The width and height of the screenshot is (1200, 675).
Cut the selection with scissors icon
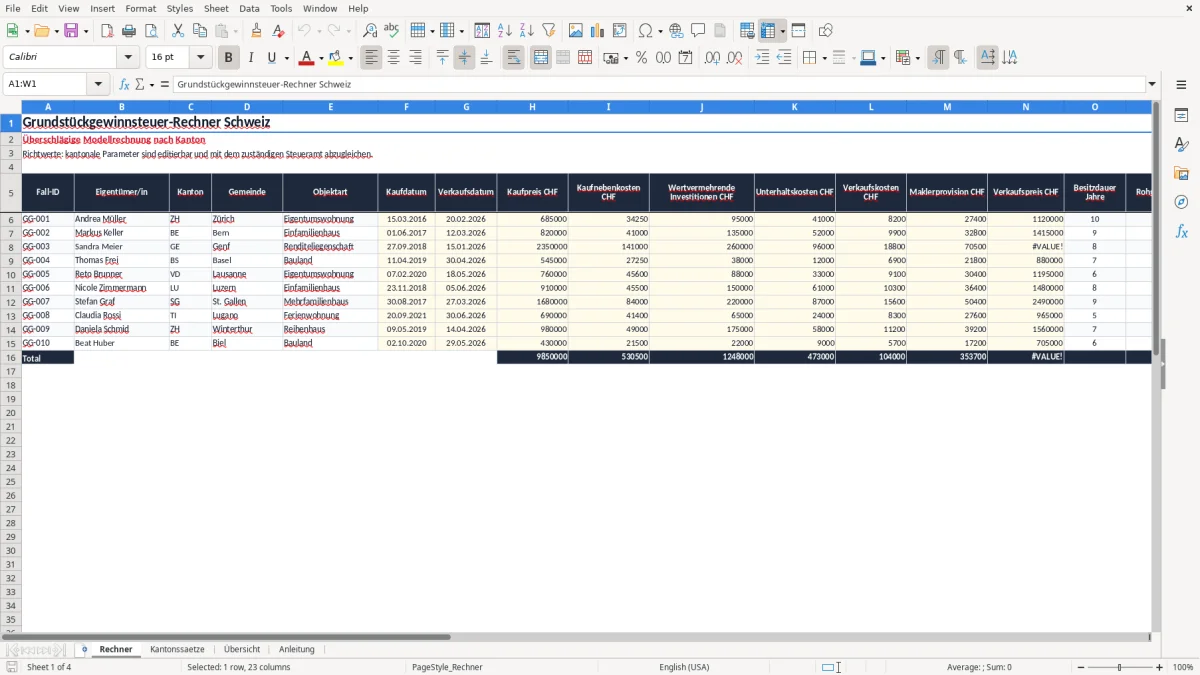(178, 31)
